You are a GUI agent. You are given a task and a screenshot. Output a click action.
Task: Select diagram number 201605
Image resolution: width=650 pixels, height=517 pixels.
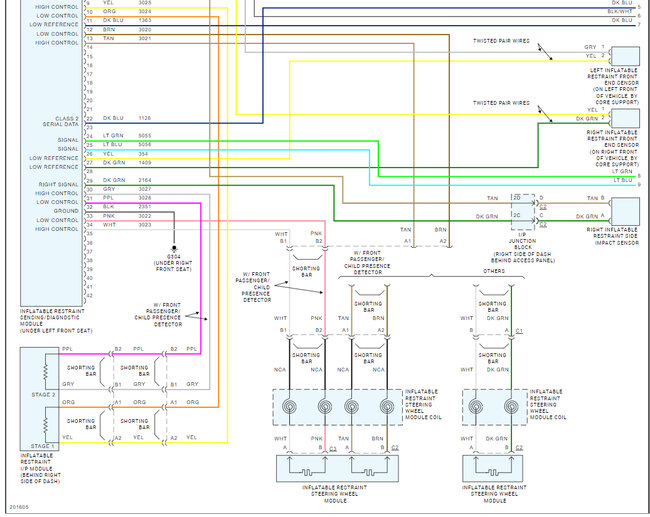click(x=17, y=507)
